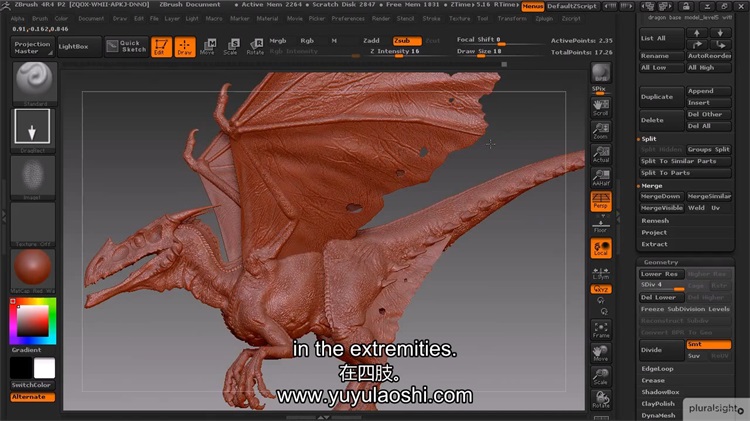Toggle L.Sym local symmetry
Image resolution: width=750 pixels, height=421 pixels.
coord(601,273)
